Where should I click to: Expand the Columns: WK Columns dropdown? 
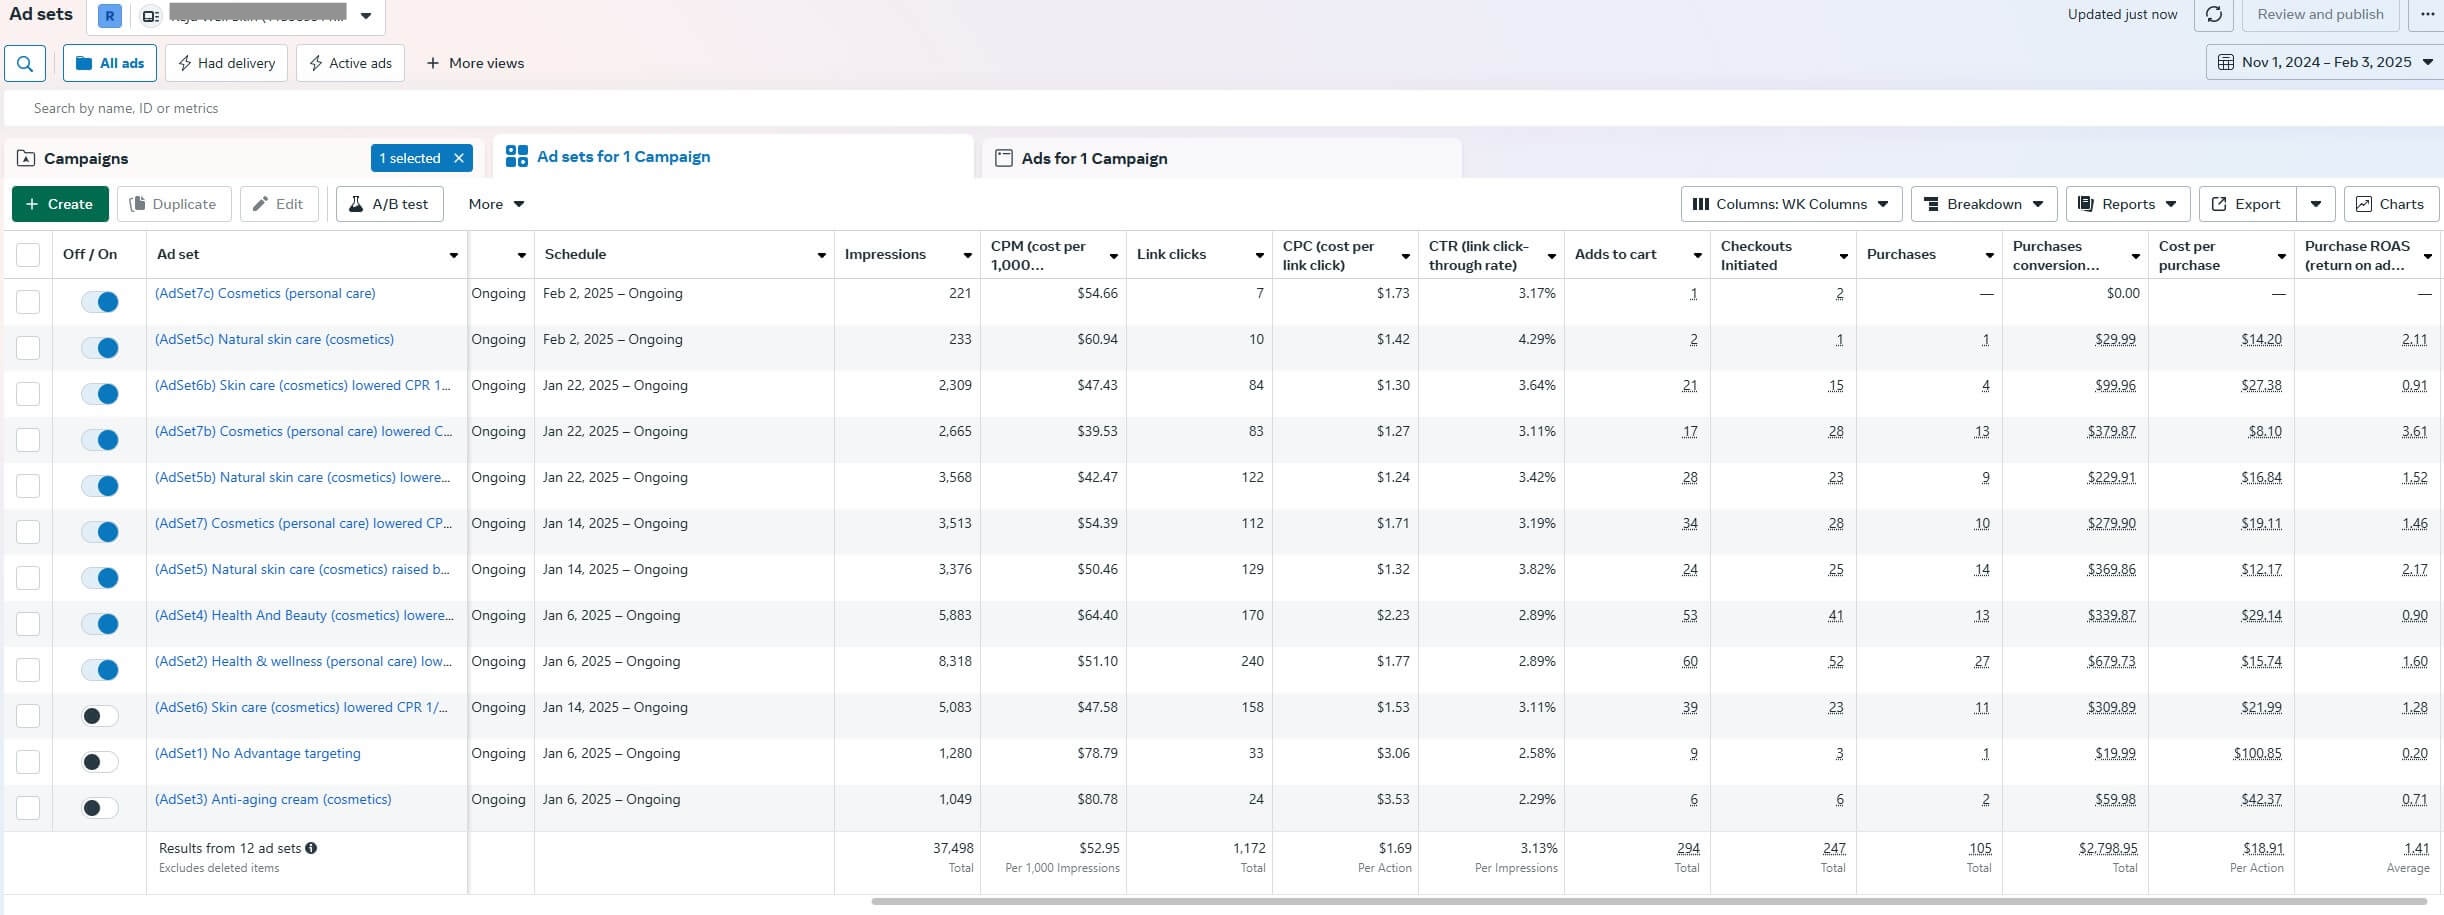[1790, 204]
